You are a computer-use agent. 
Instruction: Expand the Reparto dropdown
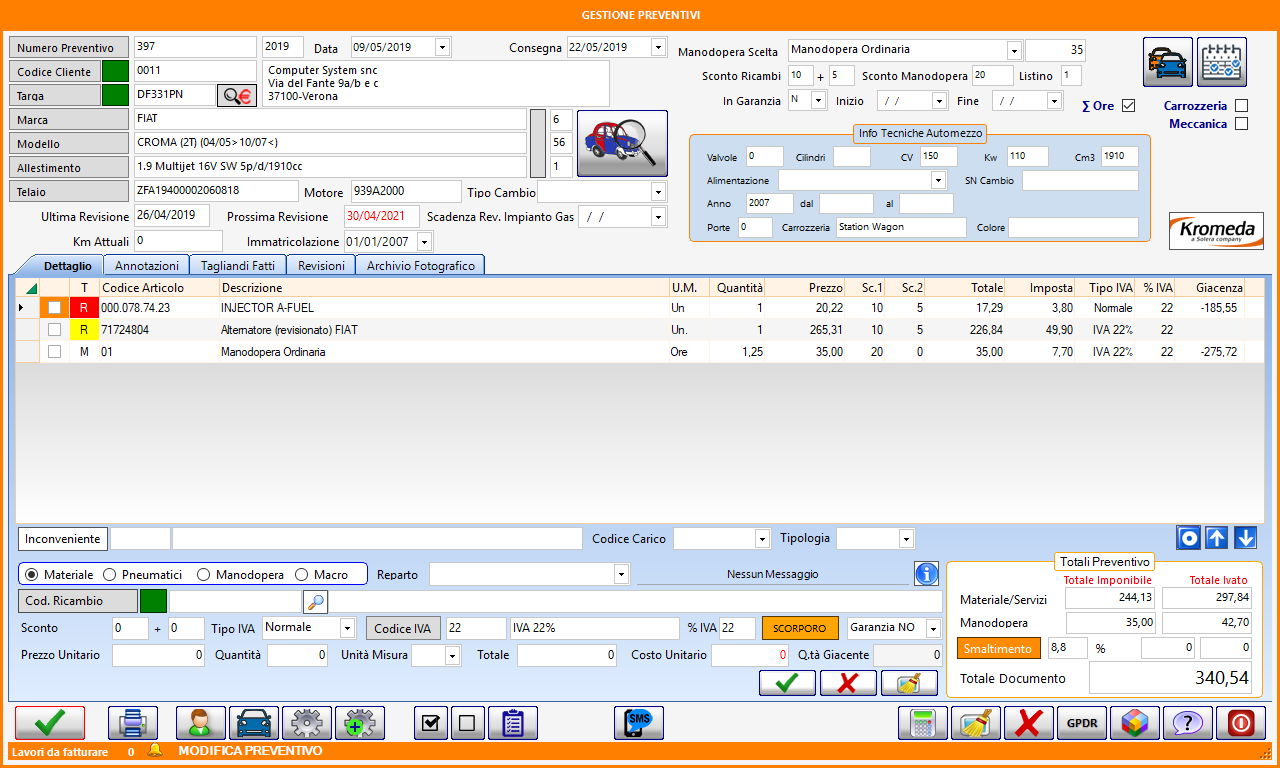click(x=622, y=574)
